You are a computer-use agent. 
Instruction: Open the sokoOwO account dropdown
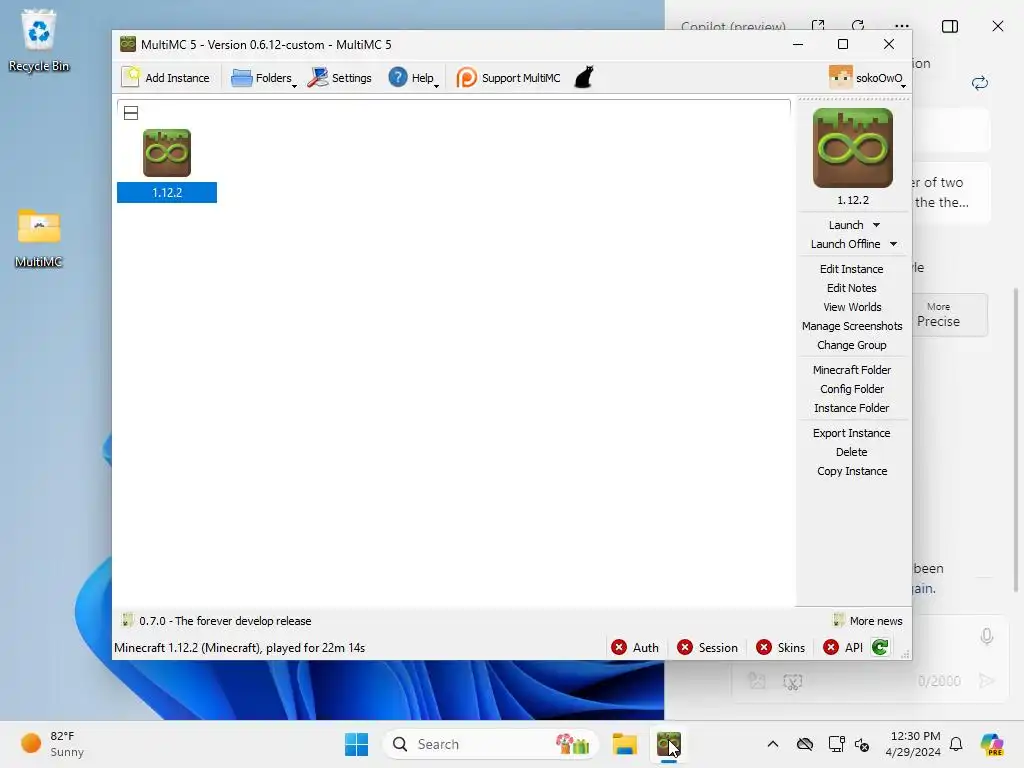point(867,78)
